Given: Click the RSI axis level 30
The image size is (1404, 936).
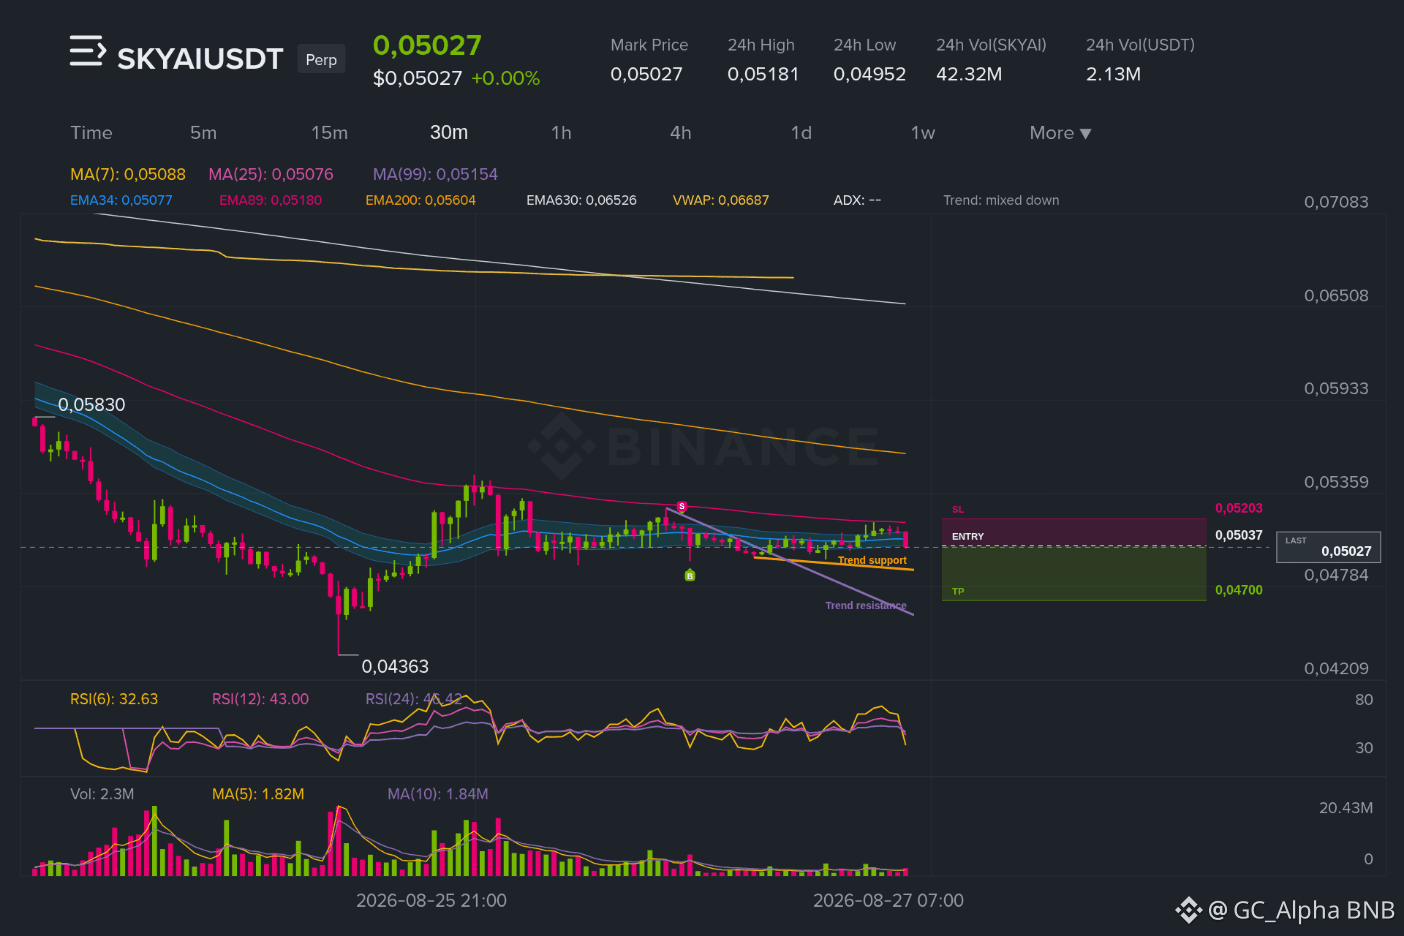Looking at the screenshot, I should 1364,748.
